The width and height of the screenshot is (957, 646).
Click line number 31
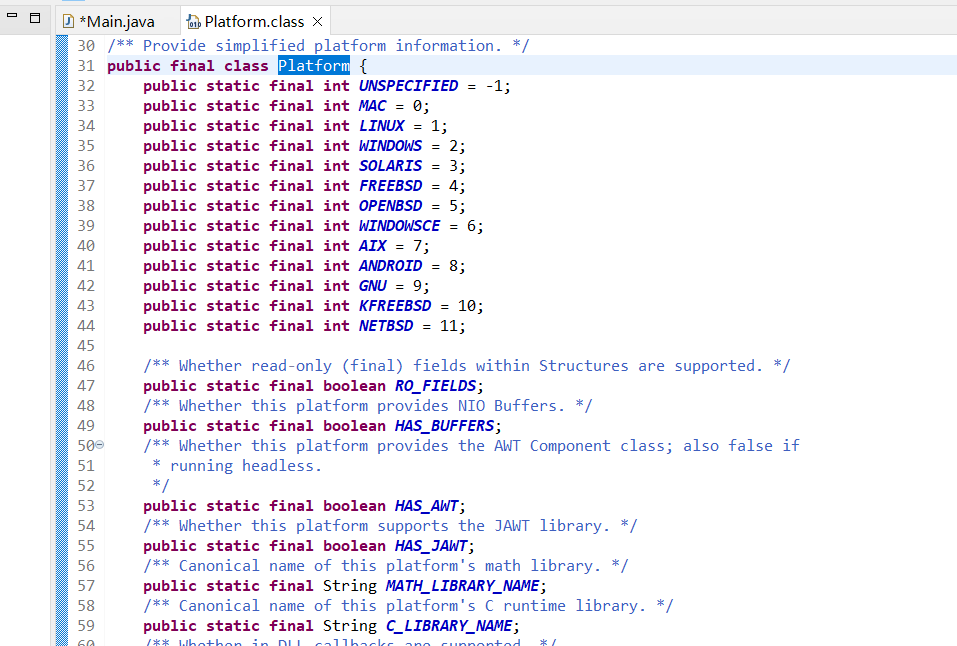(x=86, y=65)
